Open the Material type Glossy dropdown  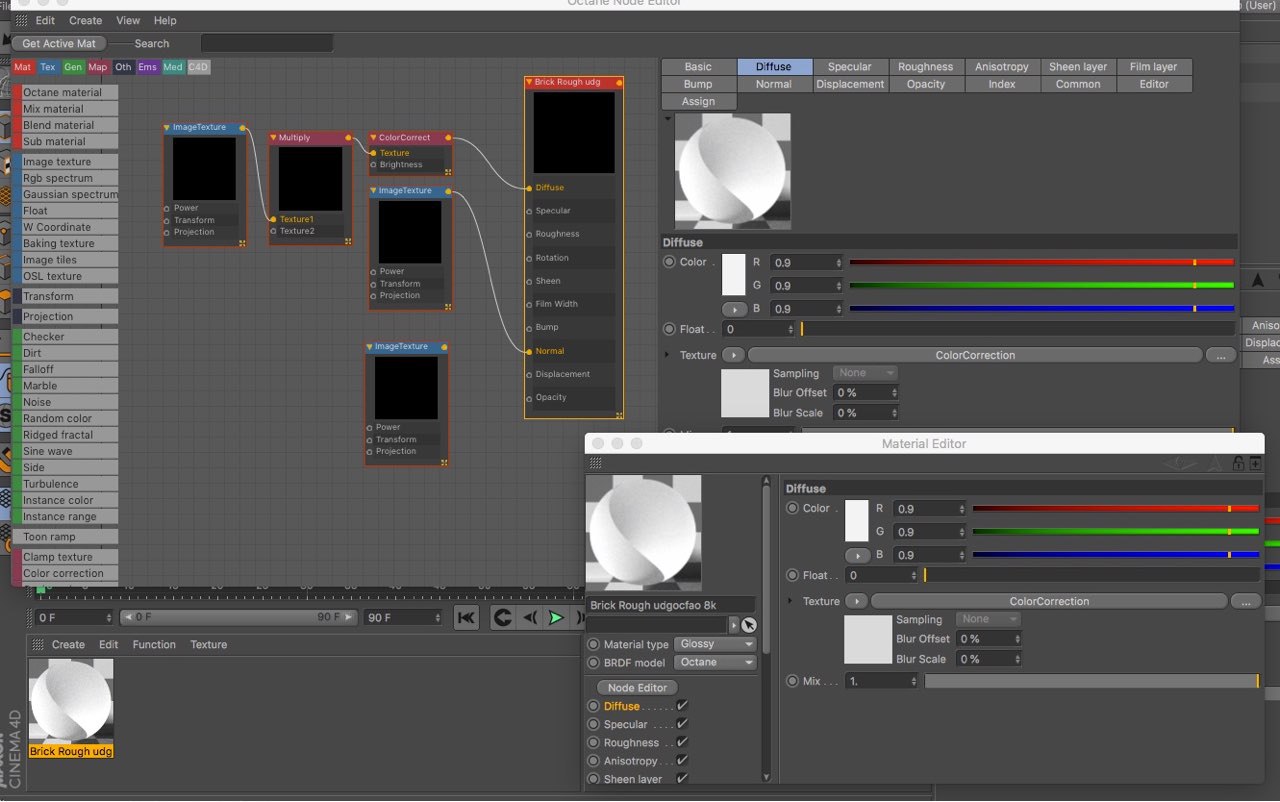(716, 644)
